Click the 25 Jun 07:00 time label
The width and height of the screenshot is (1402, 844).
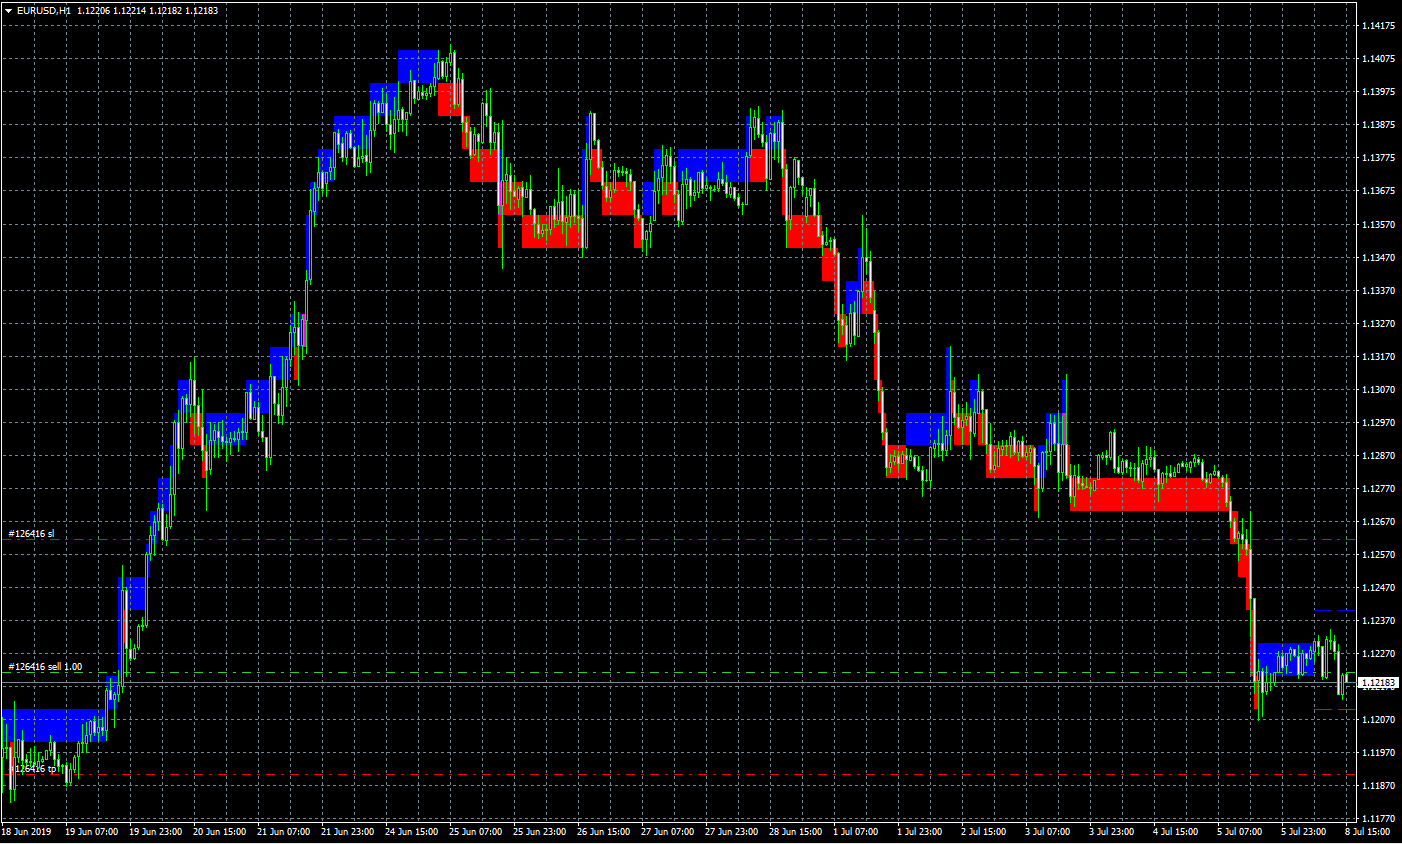(475, 832)
